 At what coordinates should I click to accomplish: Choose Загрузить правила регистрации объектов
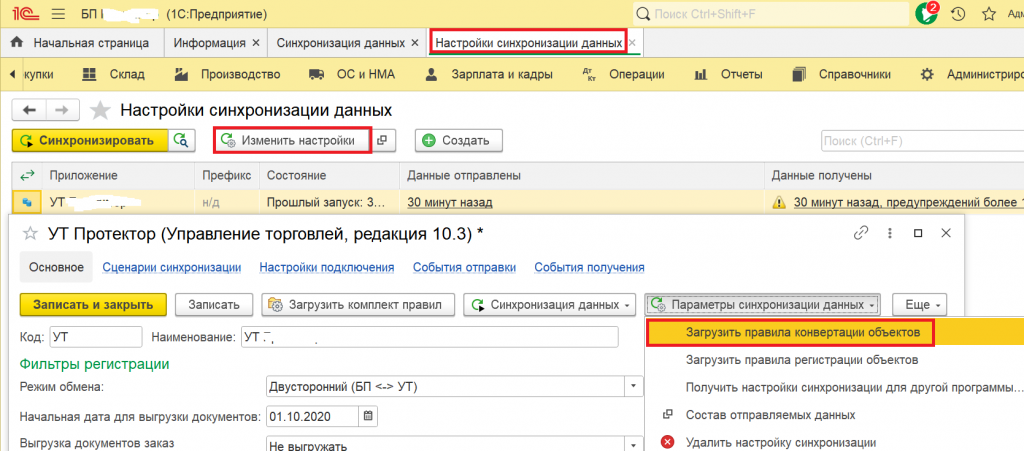click(803, 360)
